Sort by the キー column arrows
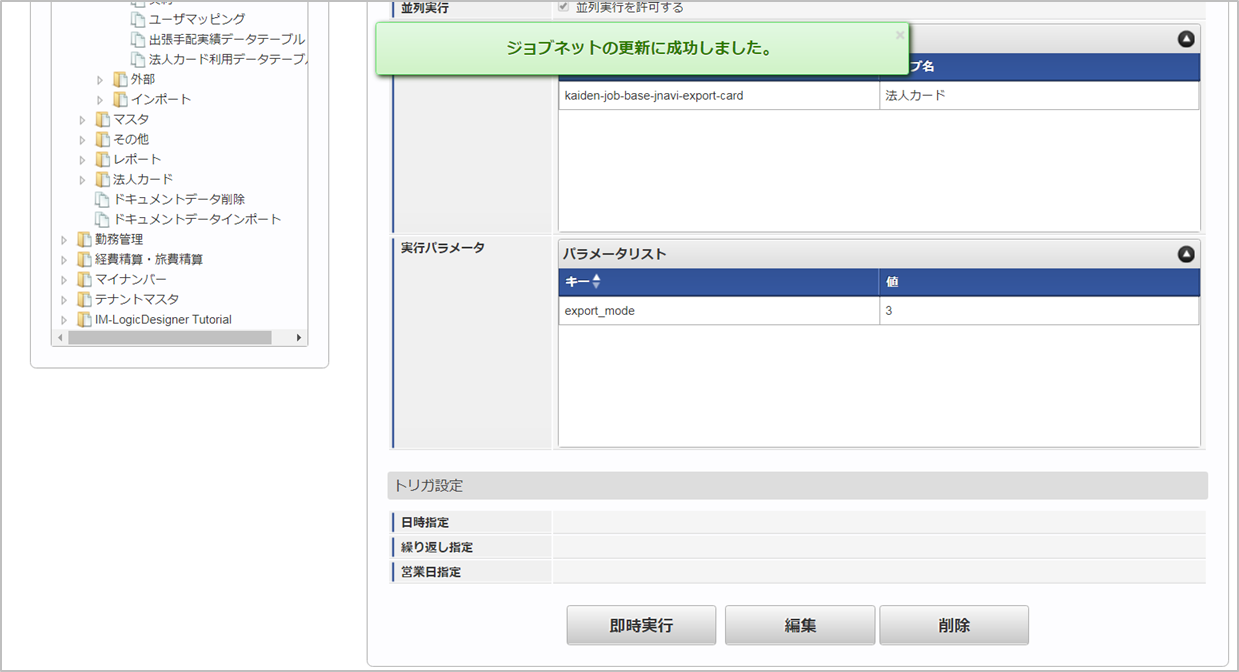Image resolution: width=1239 pixels, height=672 pixels. point(596,282)
